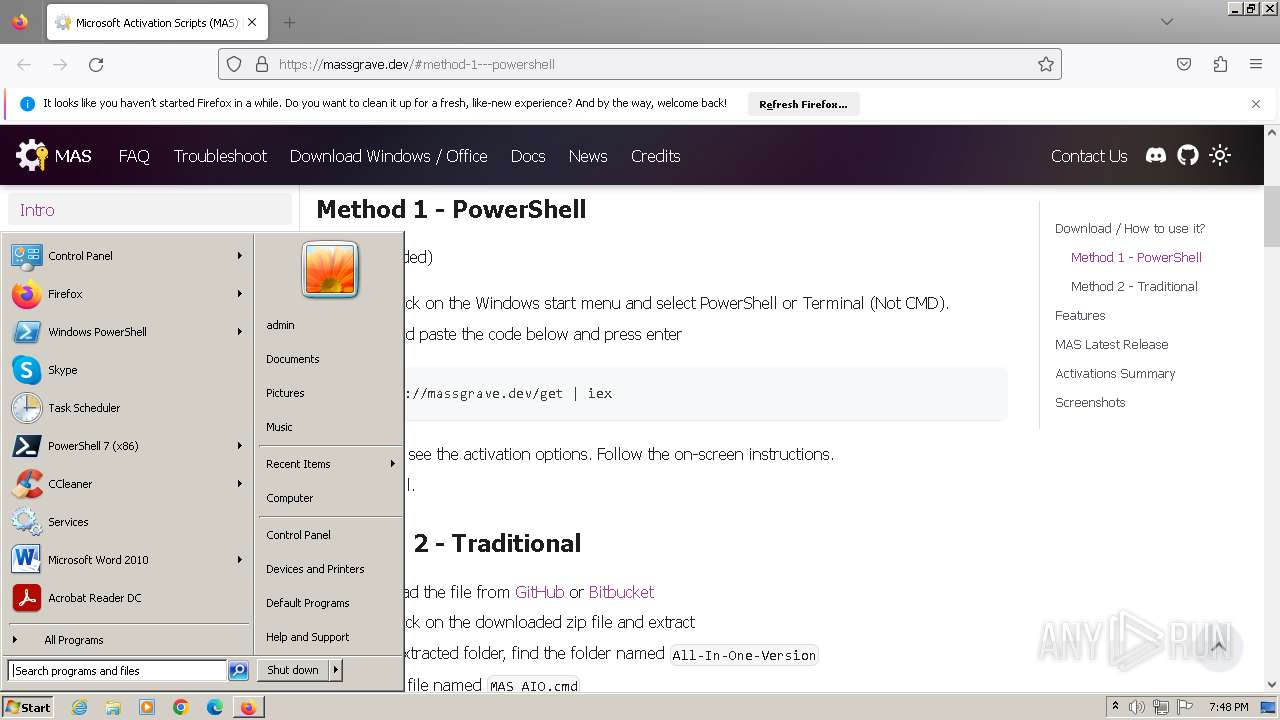Open Firefox application menu
1280x720 pixels.
(x=1256, y=64)
